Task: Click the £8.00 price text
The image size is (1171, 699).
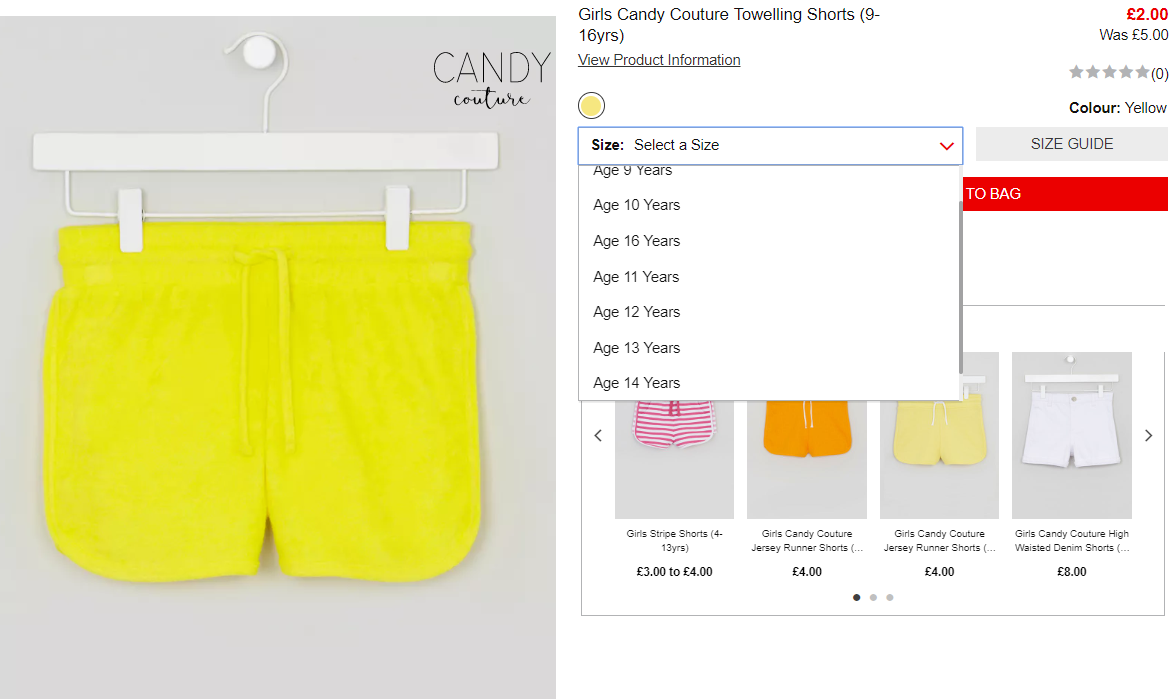Action: (1072, 572)
